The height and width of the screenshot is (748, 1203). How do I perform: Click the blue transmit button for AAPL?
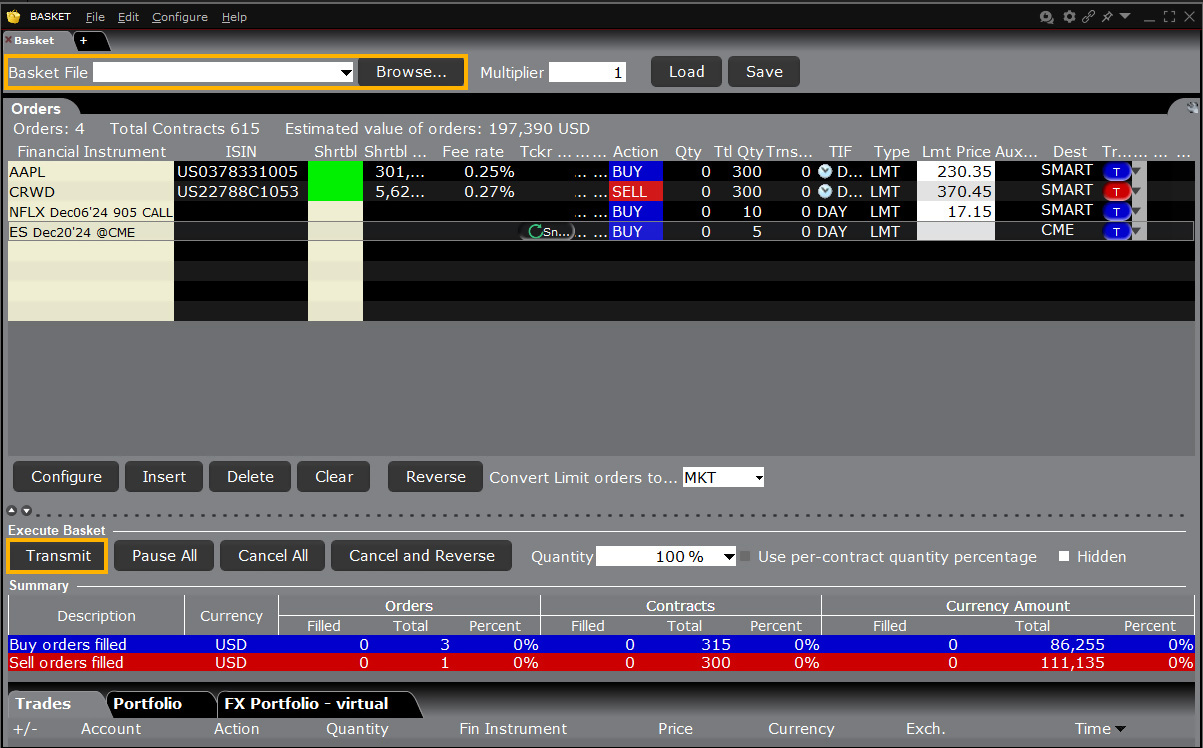1116,172
